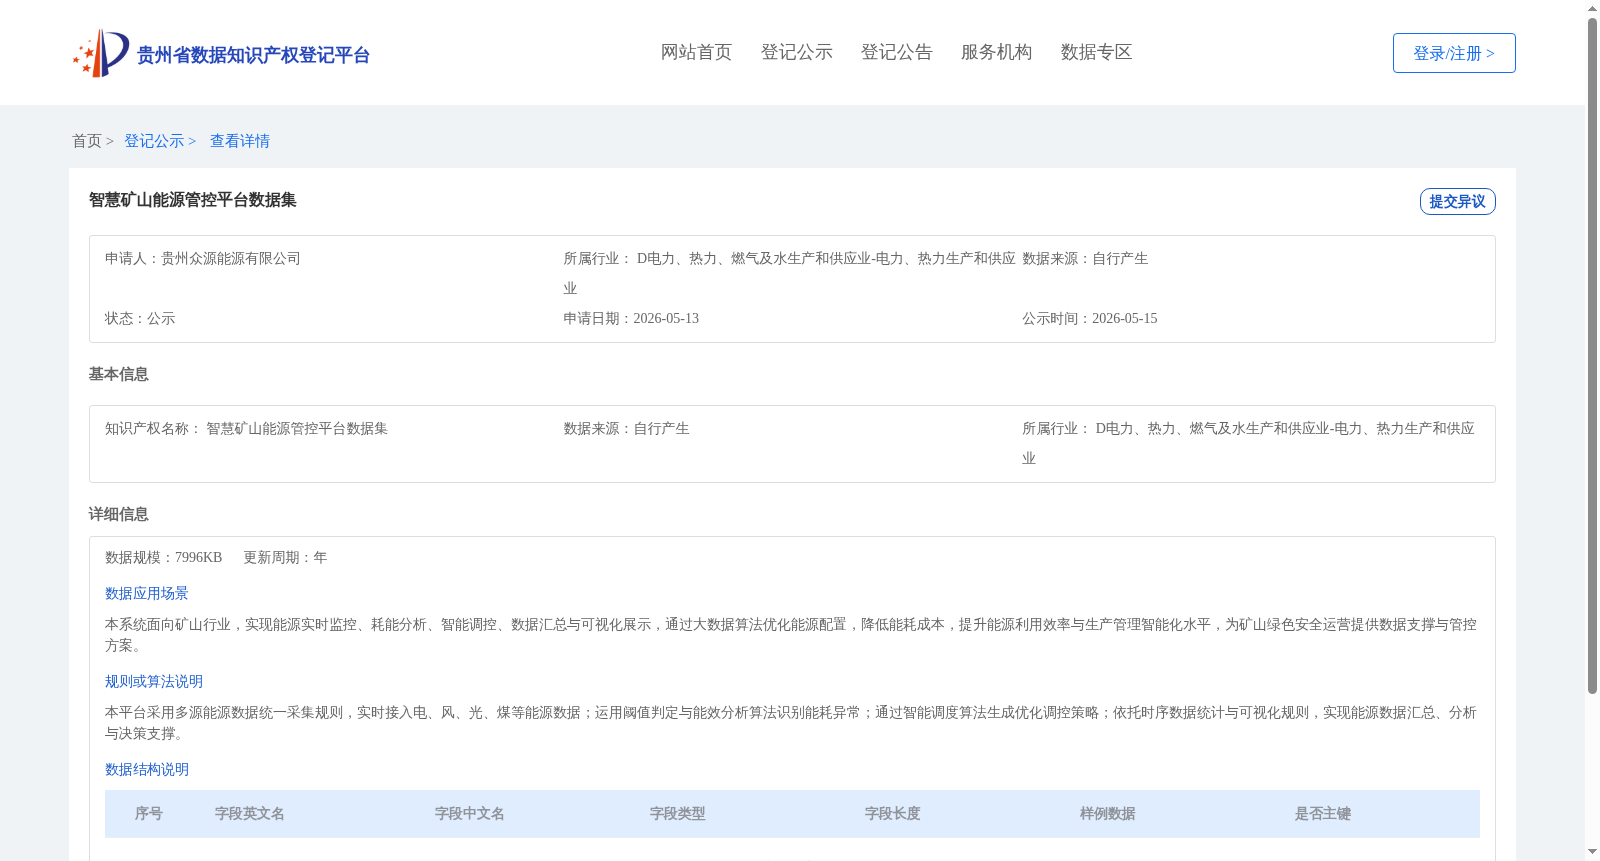The image size is (1600, 861).
Task: Click the 状态：公示 text
Action: click(140, 318)
